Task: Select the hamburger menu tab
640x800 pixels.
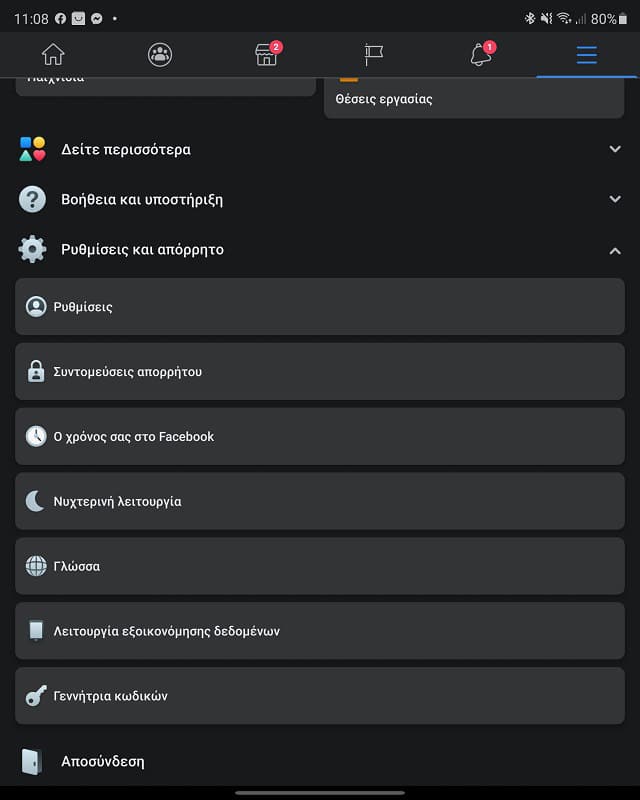Action: click(x=587, y=55)
